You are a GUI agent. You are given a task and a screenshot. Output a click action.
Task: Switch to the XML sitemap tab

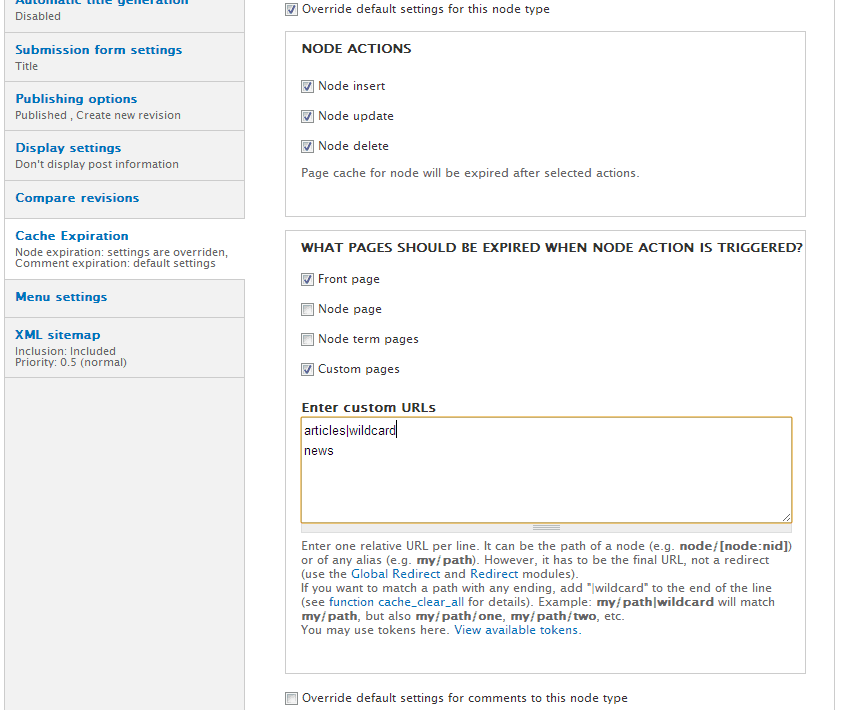[x=58, y=335]
